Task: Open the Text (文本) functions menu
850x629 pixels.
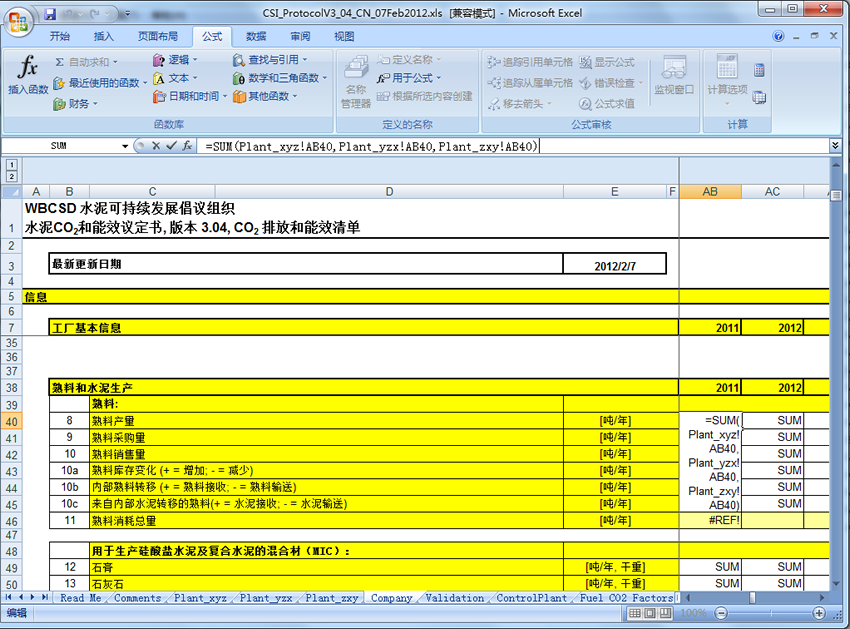Action: pyautogui.click(x=174, y=78)
